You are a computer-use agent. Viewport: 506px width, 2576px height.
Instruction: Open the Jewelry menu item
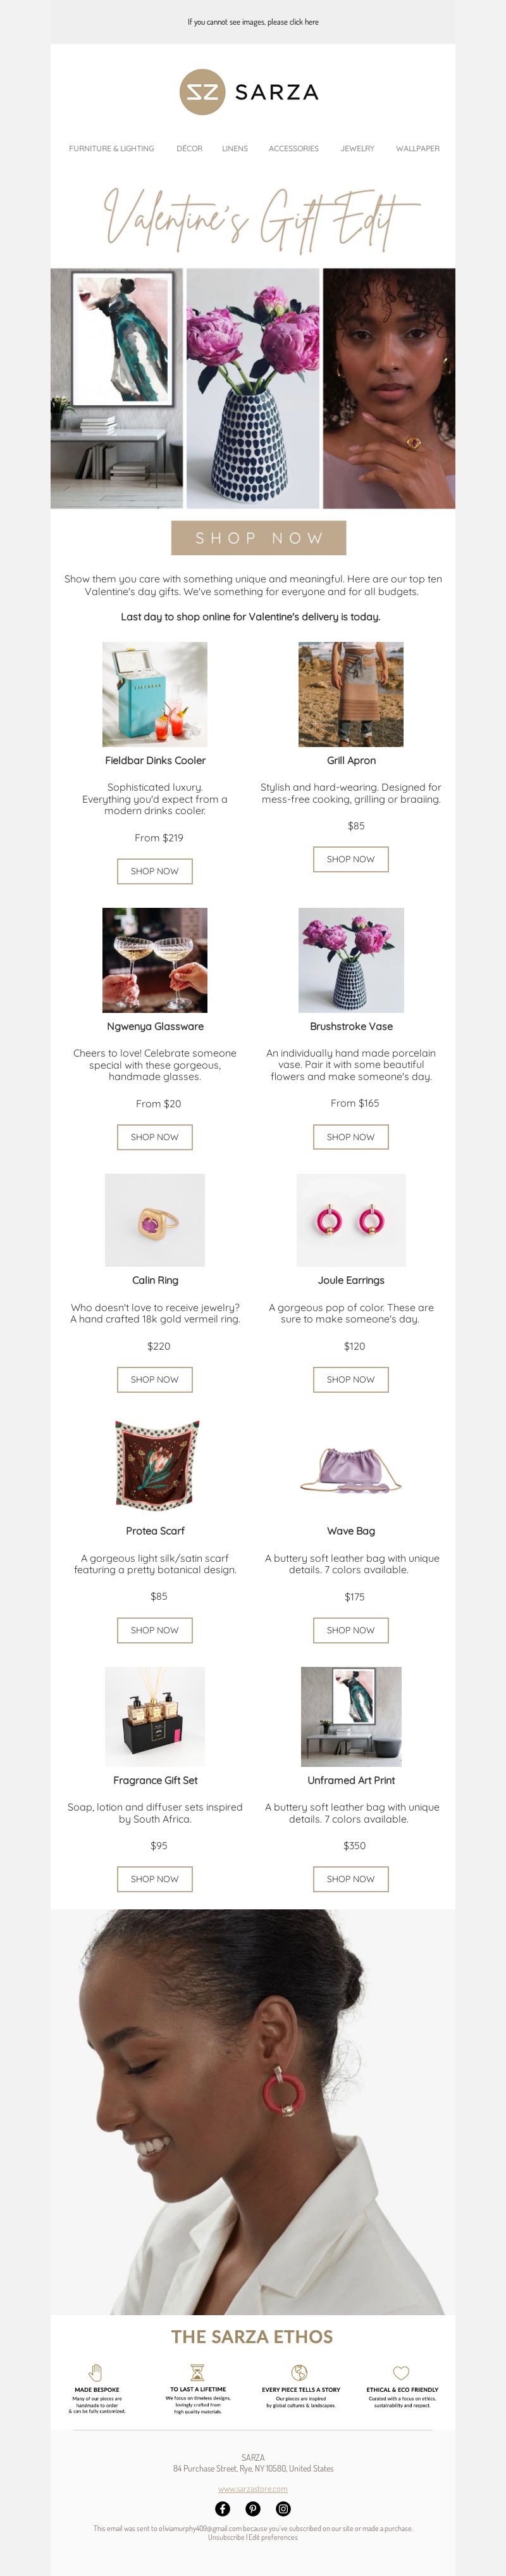pyautogui.click(x=357, y=148)
